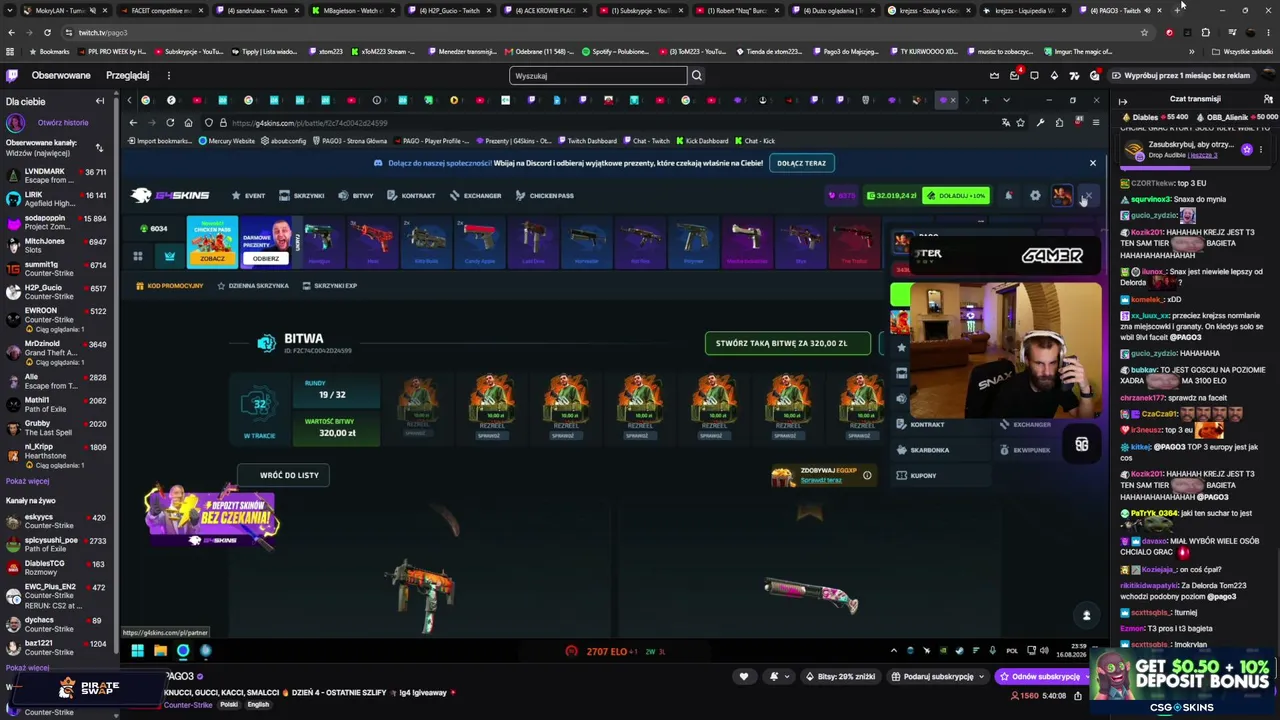Open File Explorer on stream taskbar

(x=160, y=651)
